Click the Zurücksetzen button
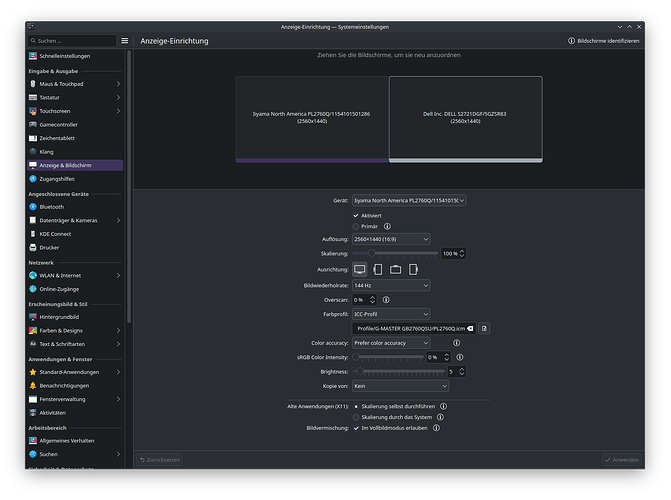The image size is (671, 500). 160,460
